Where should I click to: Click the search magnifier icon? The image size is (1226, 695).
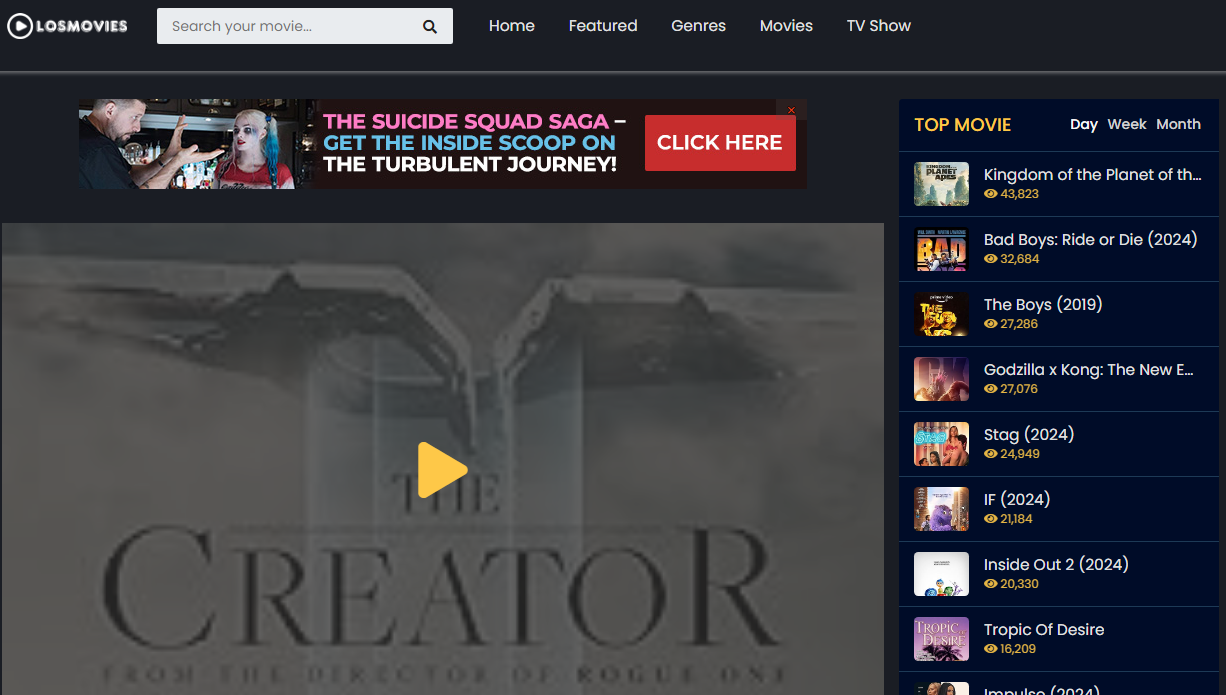click(430, 27)
